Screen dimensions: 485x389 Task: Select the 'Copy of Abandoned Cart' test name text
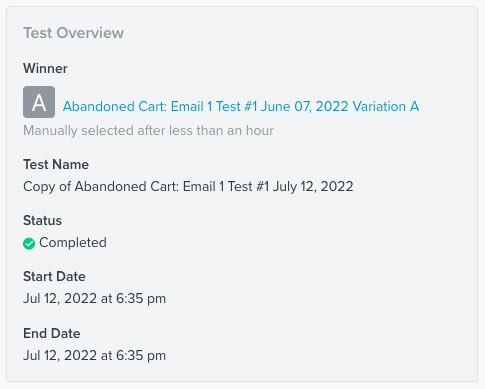[x=188, y=186]
